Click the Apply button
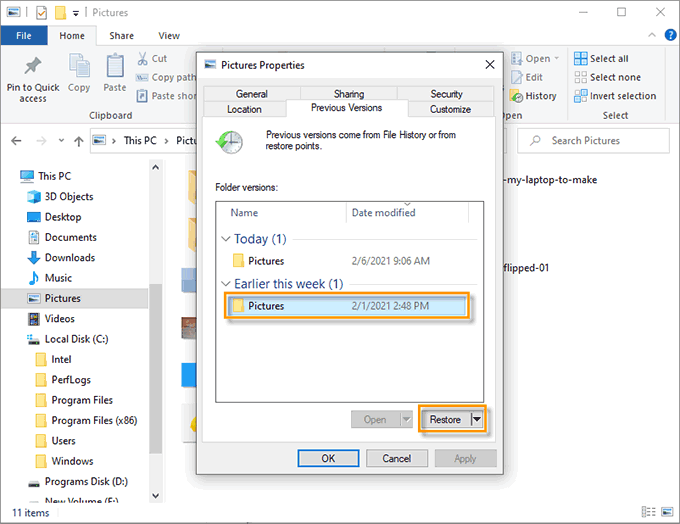The width and height of the screenshot is (680, 524). point(465,458)
